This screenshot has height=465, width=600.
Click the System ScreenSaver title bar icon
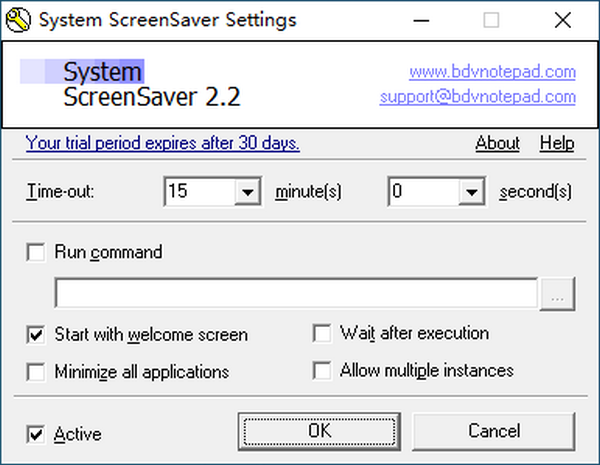coord(14,19)
